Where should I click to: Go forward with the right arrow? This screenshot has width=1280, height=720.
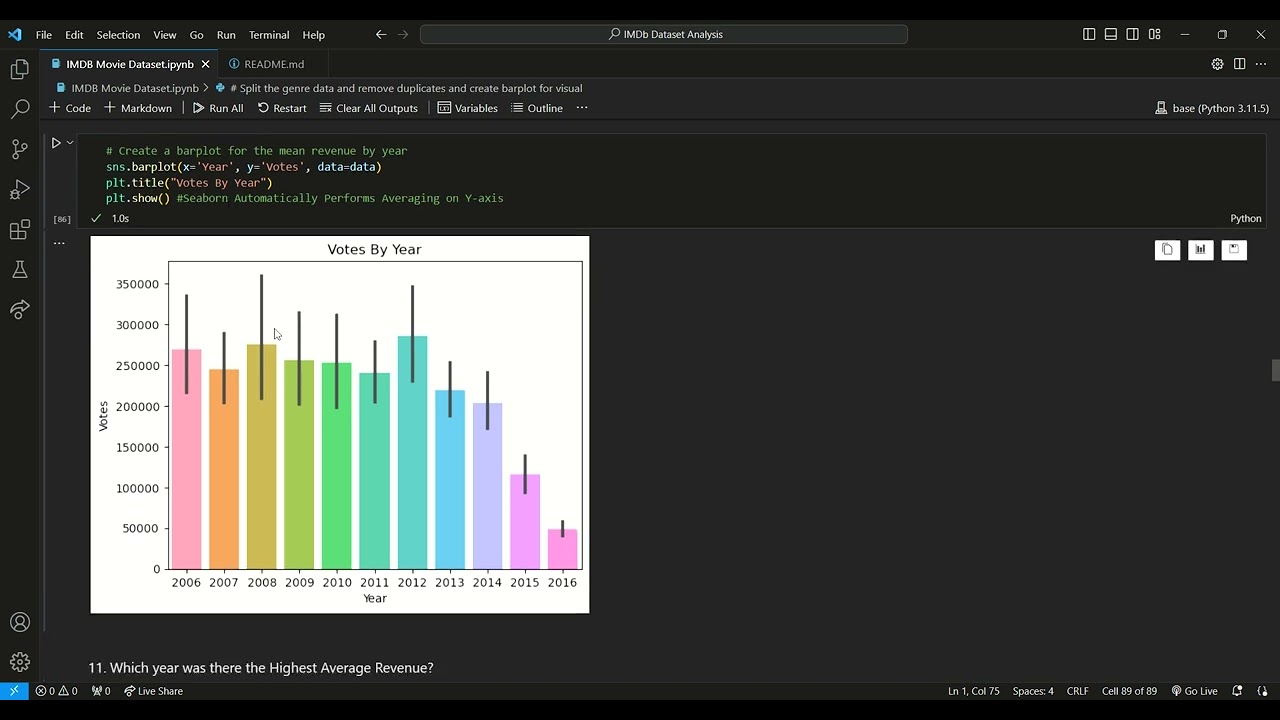[403, 34]
